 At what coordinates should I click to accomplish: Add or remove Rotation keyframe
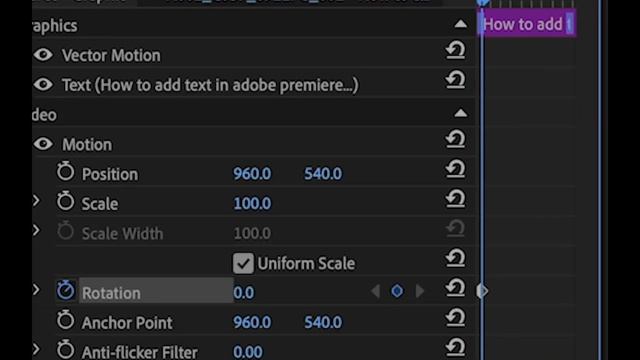point(397,291)
